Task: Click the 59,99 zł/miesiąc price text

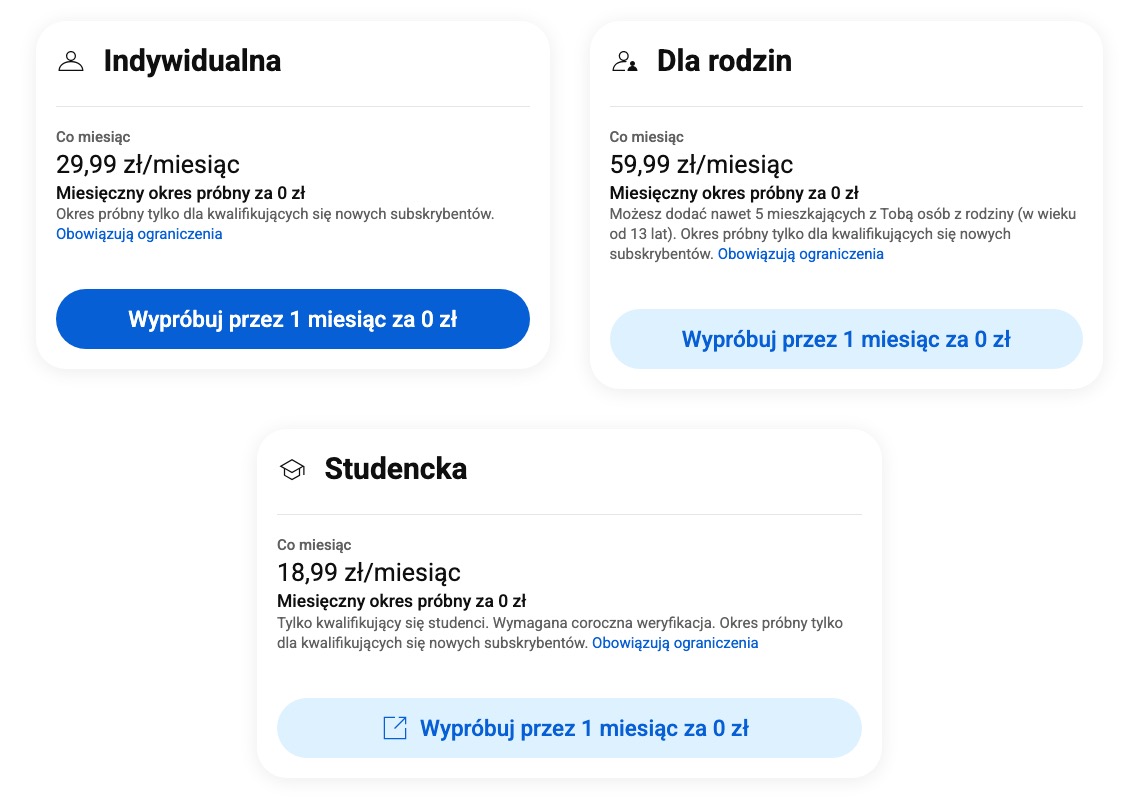Action: pyautogui.click(x=702, y=165)
